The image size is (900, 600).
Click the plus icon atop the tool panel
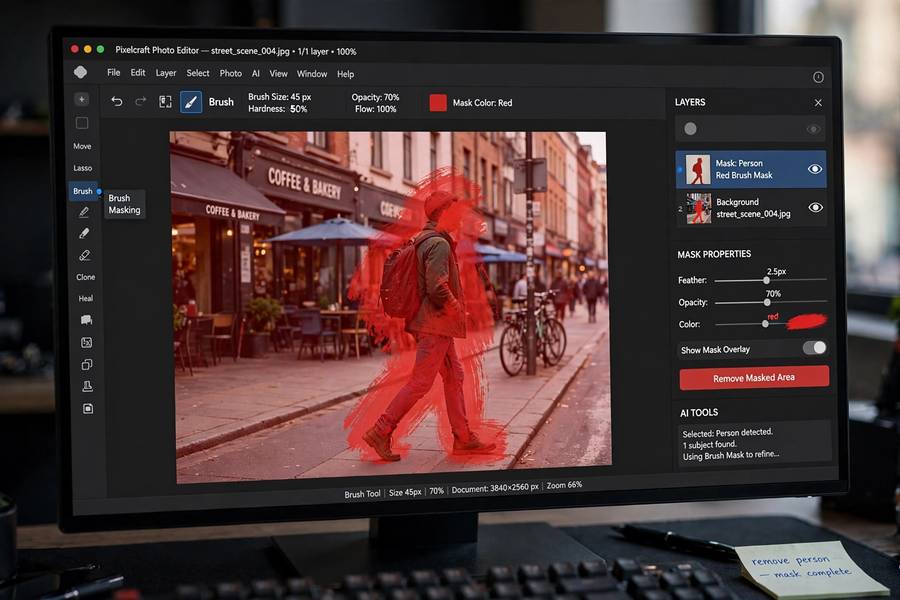coord(82,99)
